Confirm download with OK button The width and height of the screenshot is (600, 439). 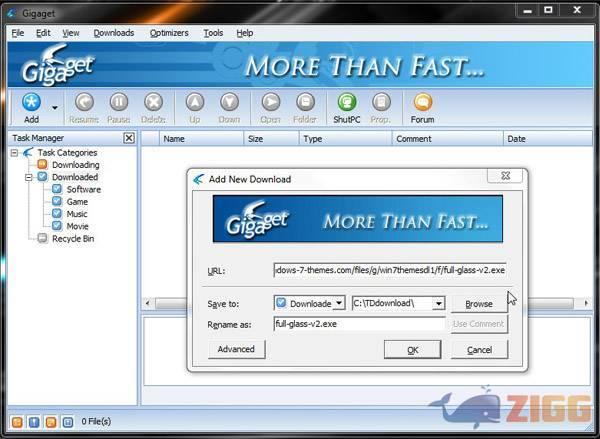(412, 350)
